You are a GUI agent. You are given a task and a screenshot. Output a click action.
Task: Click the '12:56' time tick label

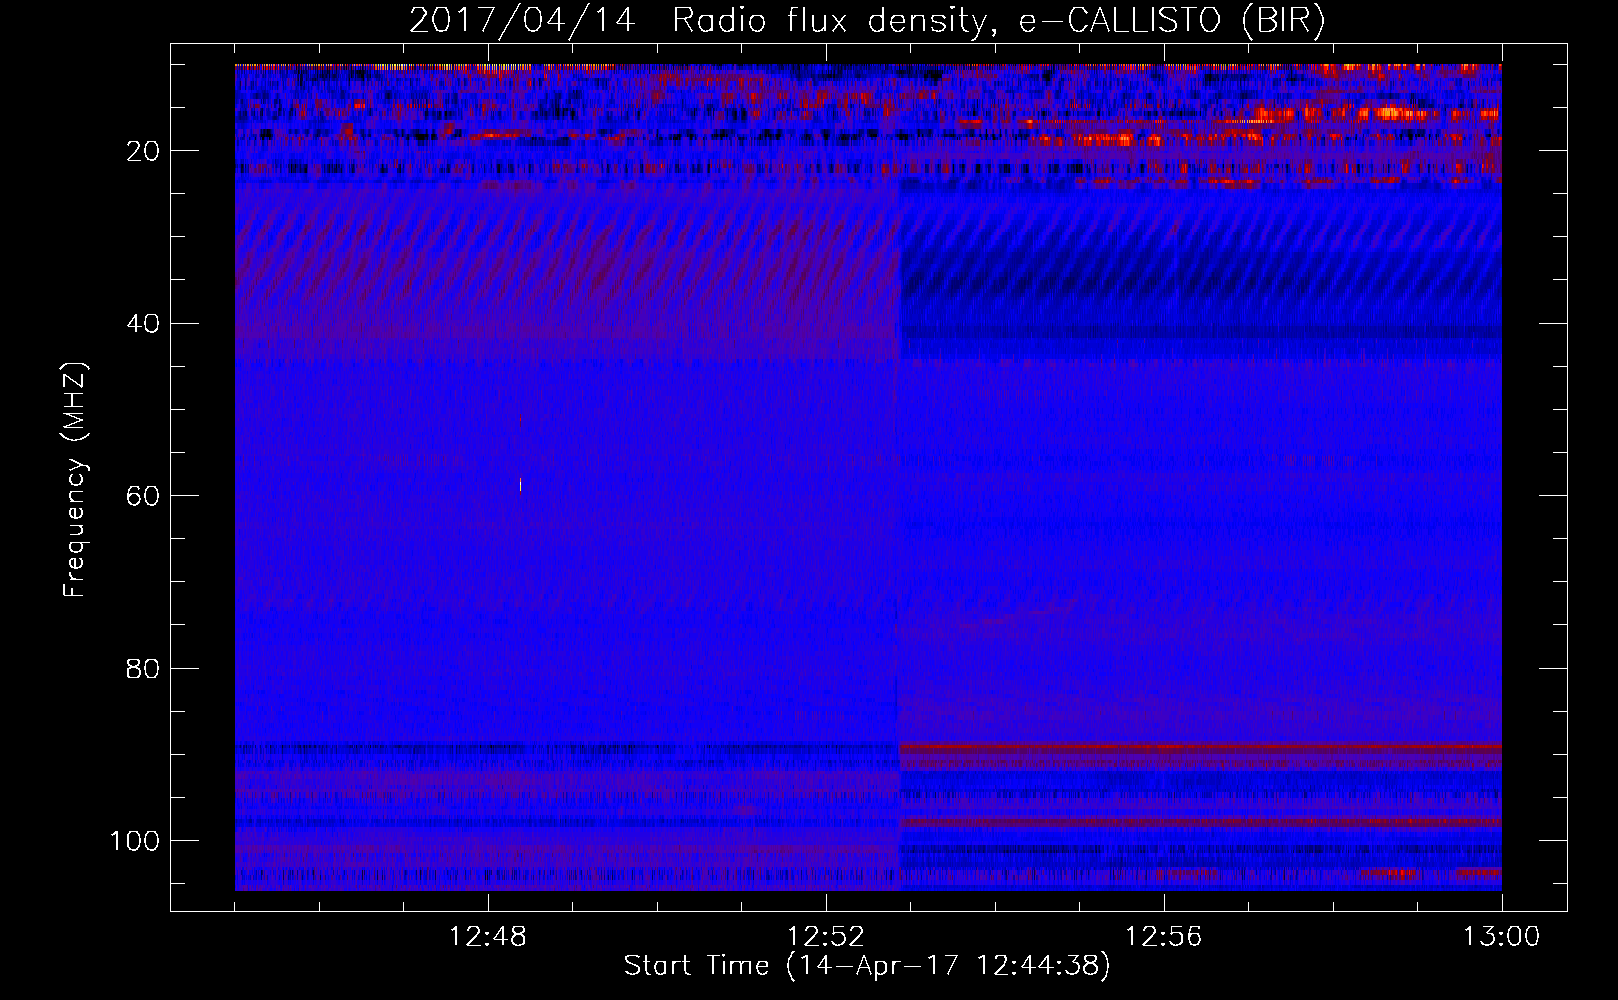pos(1164,937)
